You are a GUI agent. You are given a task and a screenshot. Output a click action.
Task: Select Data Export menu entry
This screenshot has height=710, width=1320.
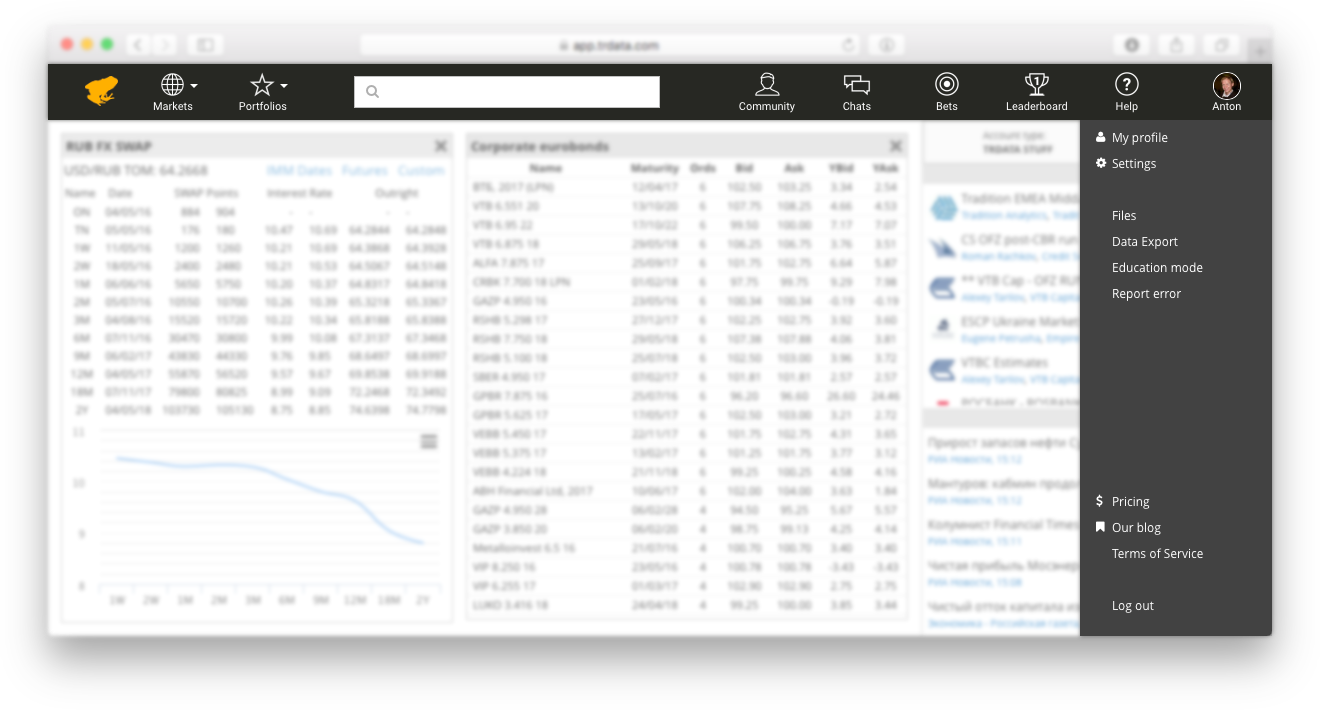(x=1145, y=242)
